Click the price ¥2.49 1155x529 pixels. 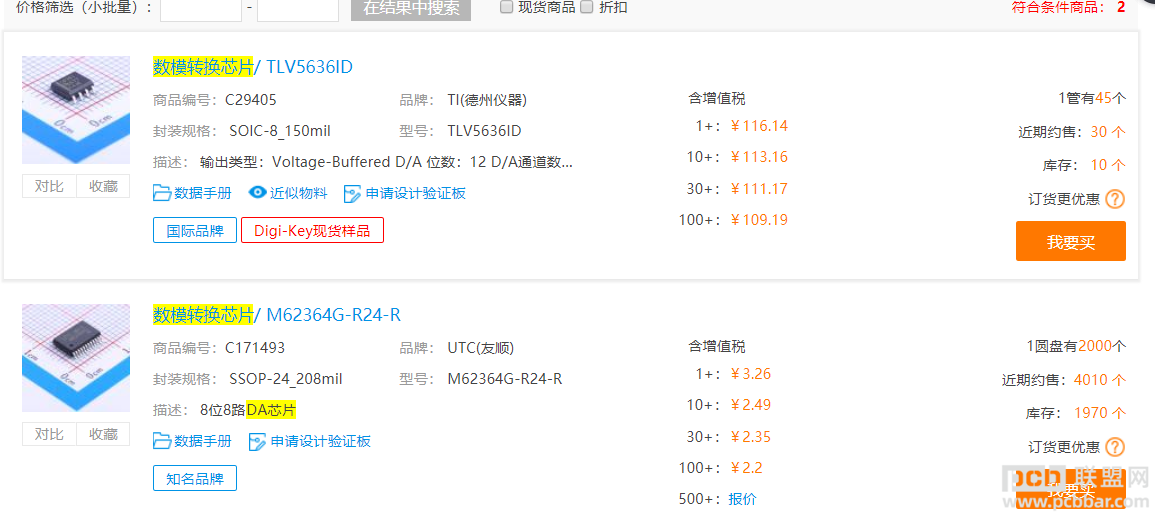[x=750, y=404]
